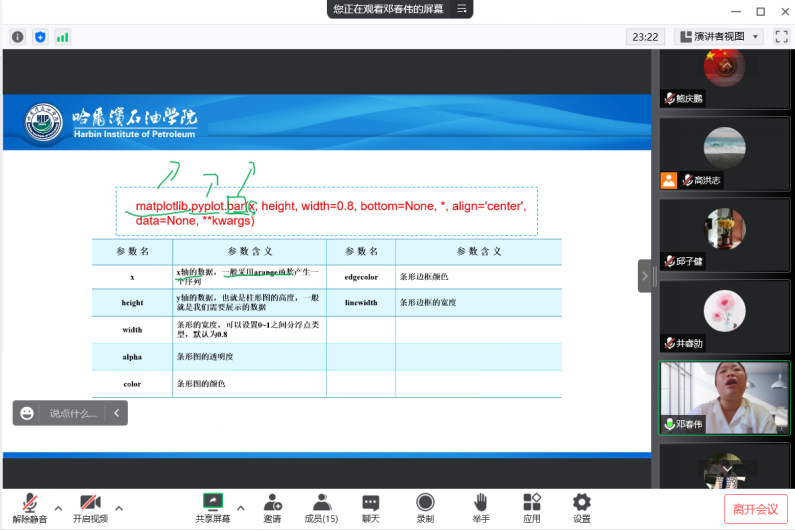Screen dimensions: 795x531
Task: Open the meeting info icon
Action: [x=18, y=37]
